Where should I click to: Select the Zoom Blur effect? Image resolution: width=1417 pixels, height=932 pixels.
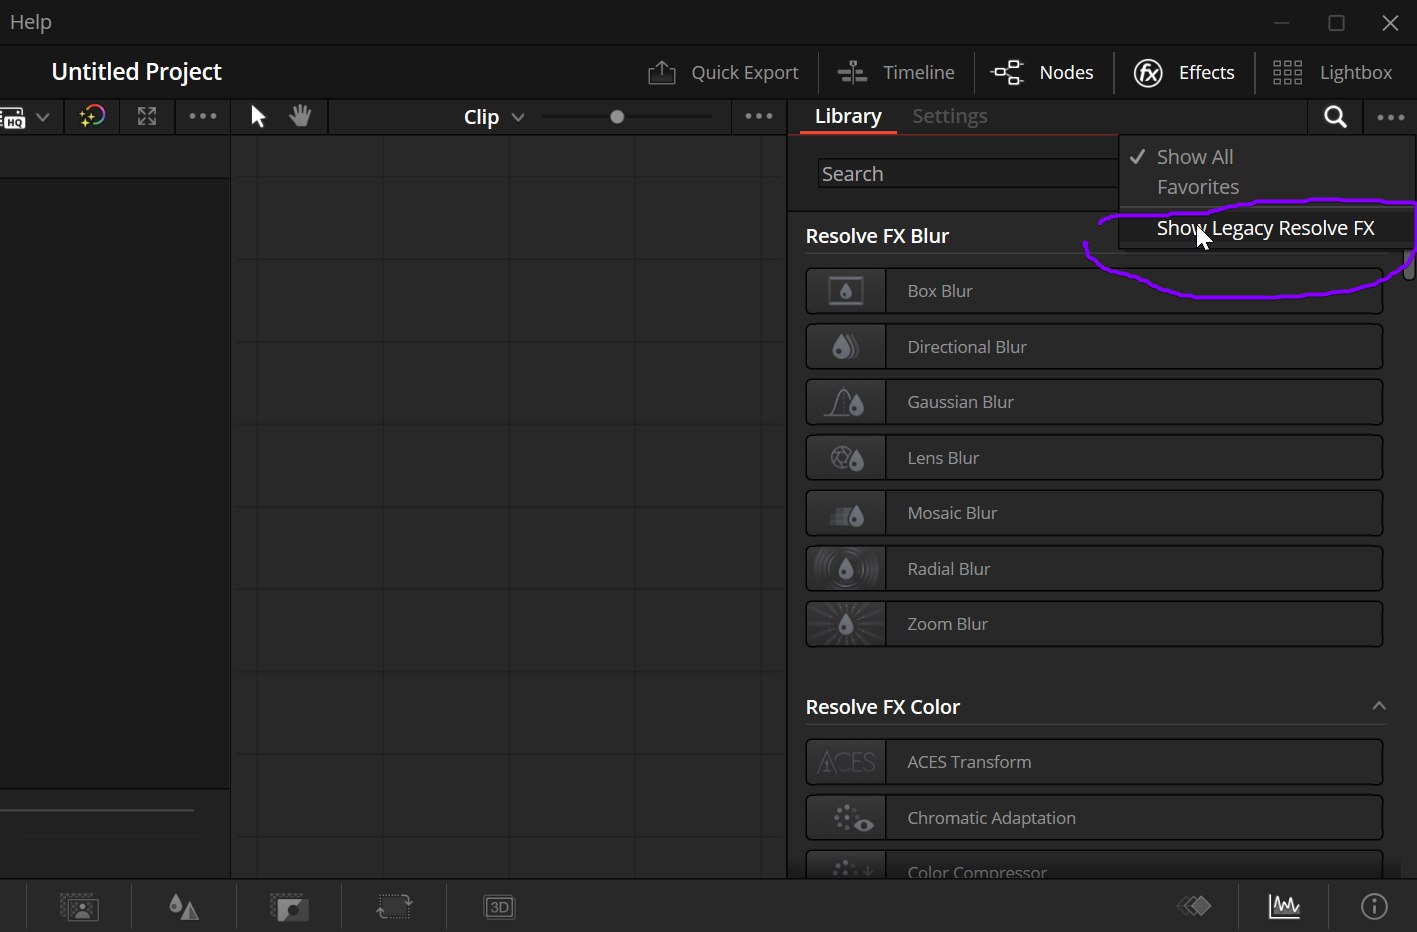pyautogui.click(x=1094, y=624)
